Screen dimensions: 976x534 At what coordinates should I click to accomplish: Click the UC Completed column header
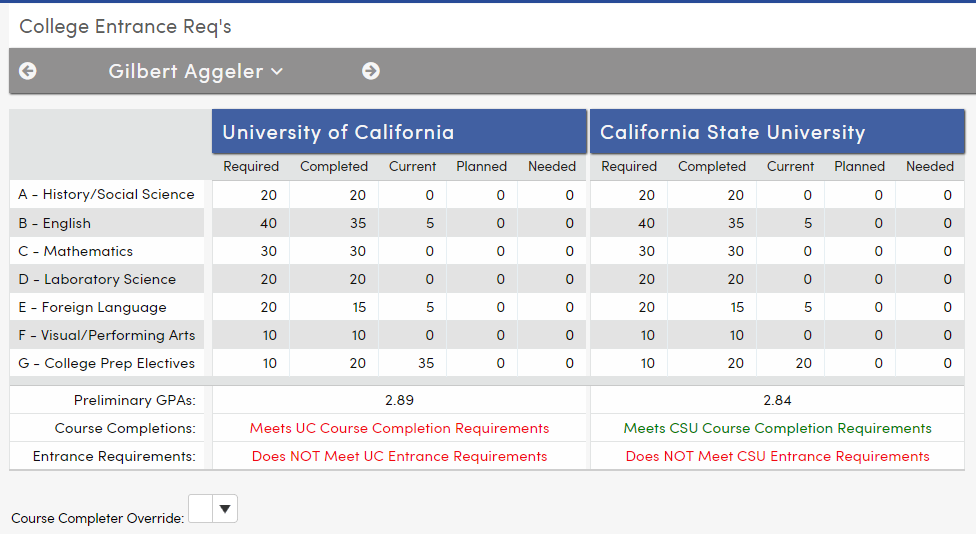[x=334, y=167]
